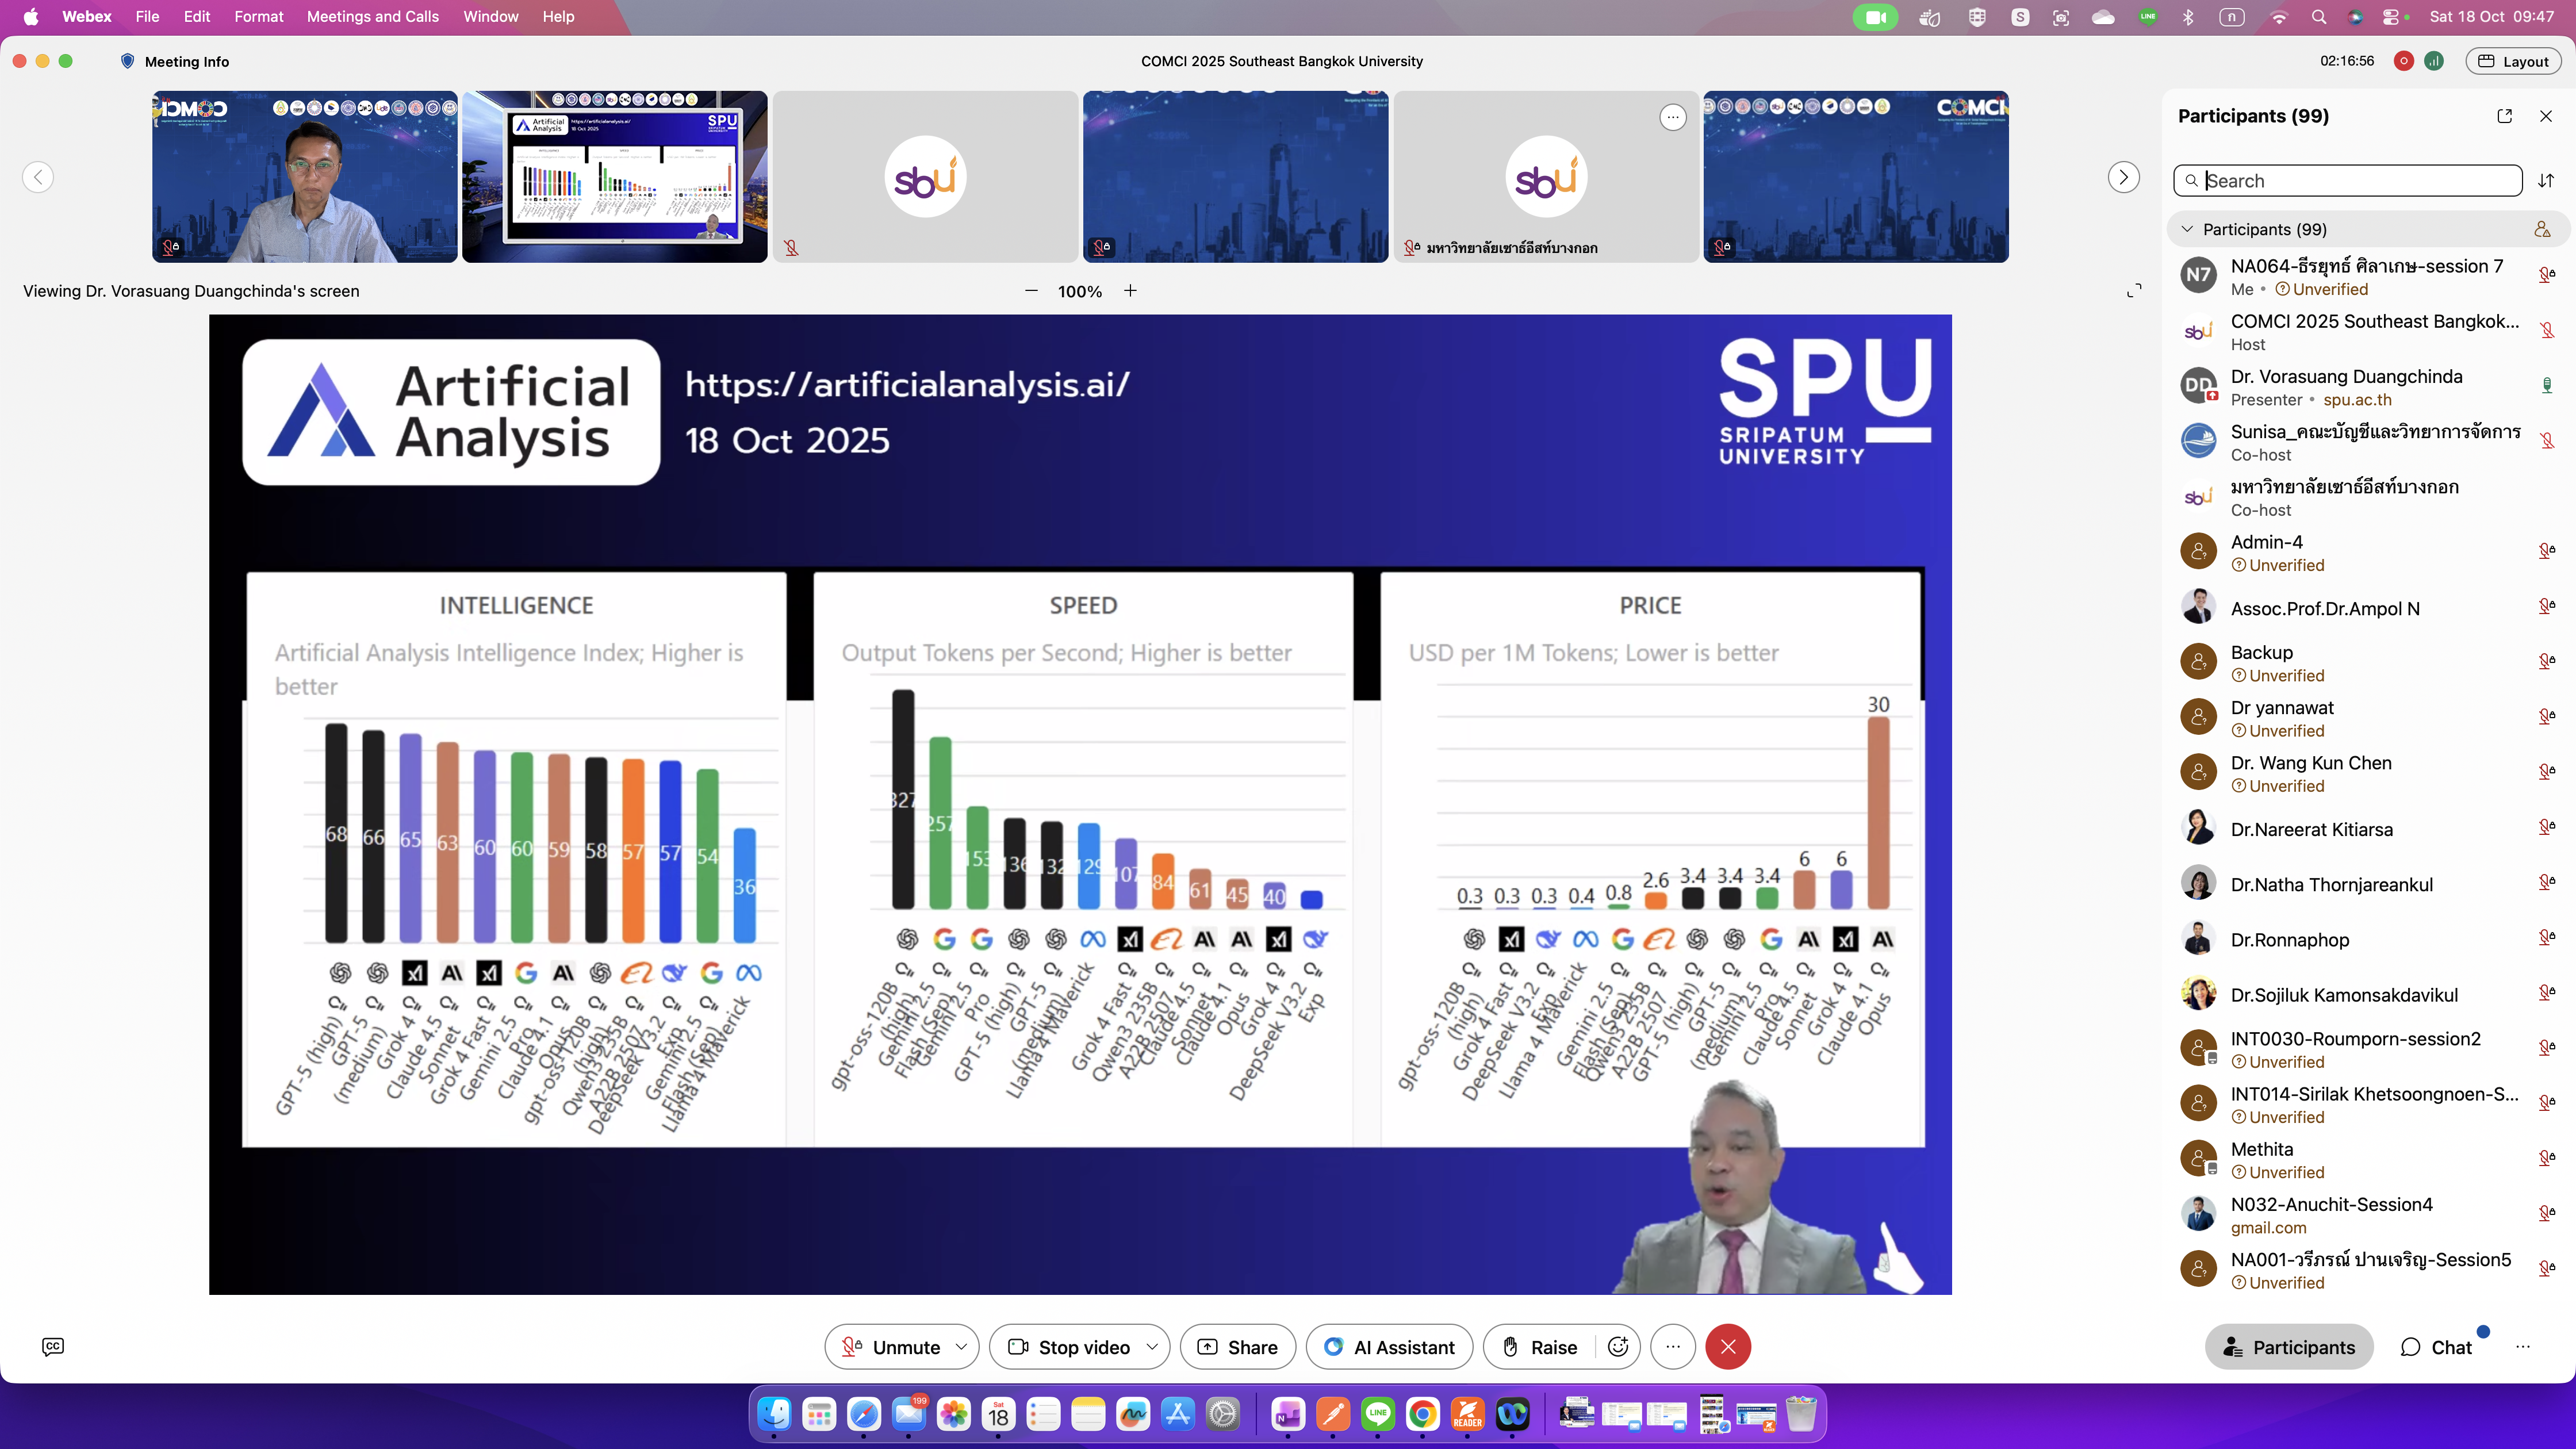
Task: Open audio options dropdown next to Unmute
Action: click(x=961, y=1347)
